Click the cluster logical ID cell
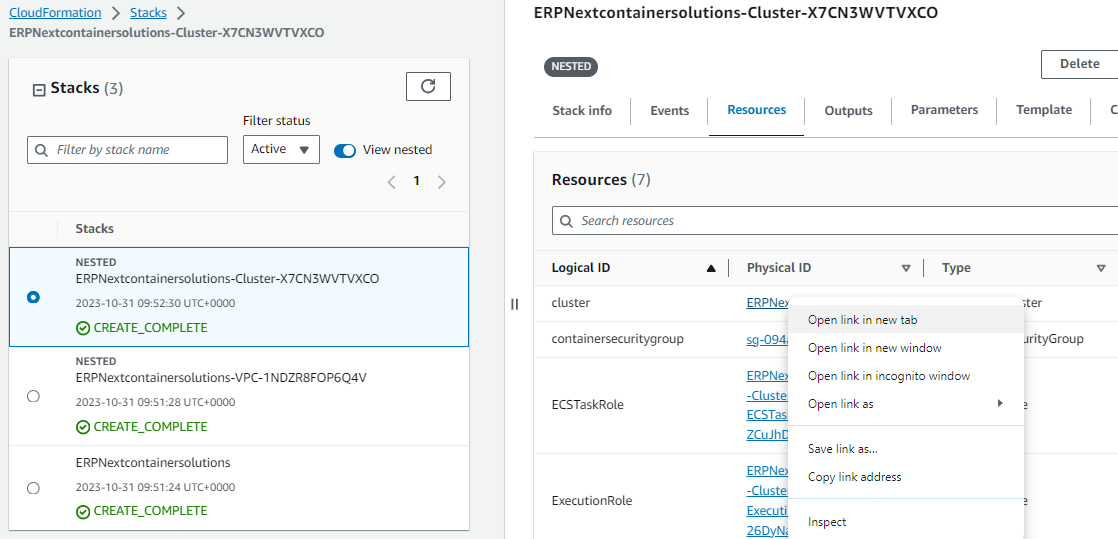Image resolution: width=1118 pixels, height=539 pixels. pyautogui.click(x=570, y=303)
